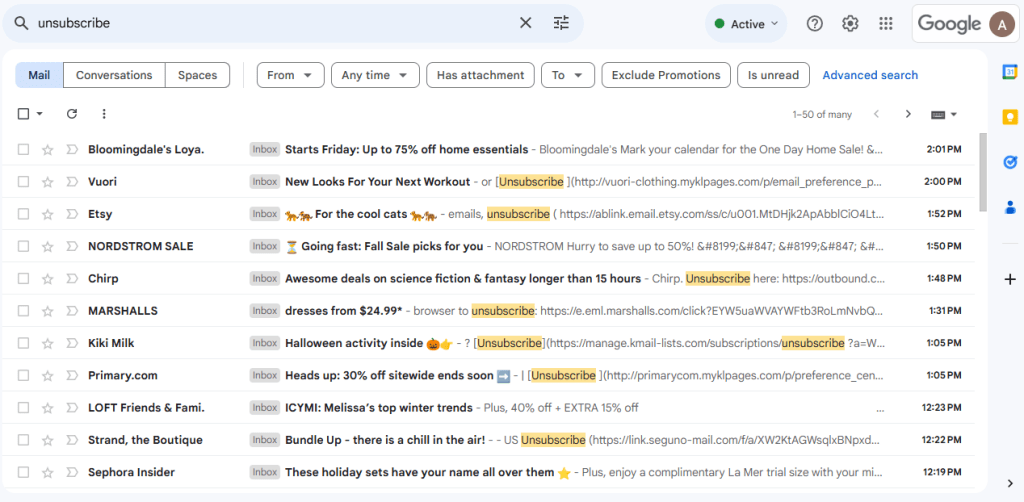The image size is (1024, 502).
Task: Click the Advanced search link
Action: point(869,75)
